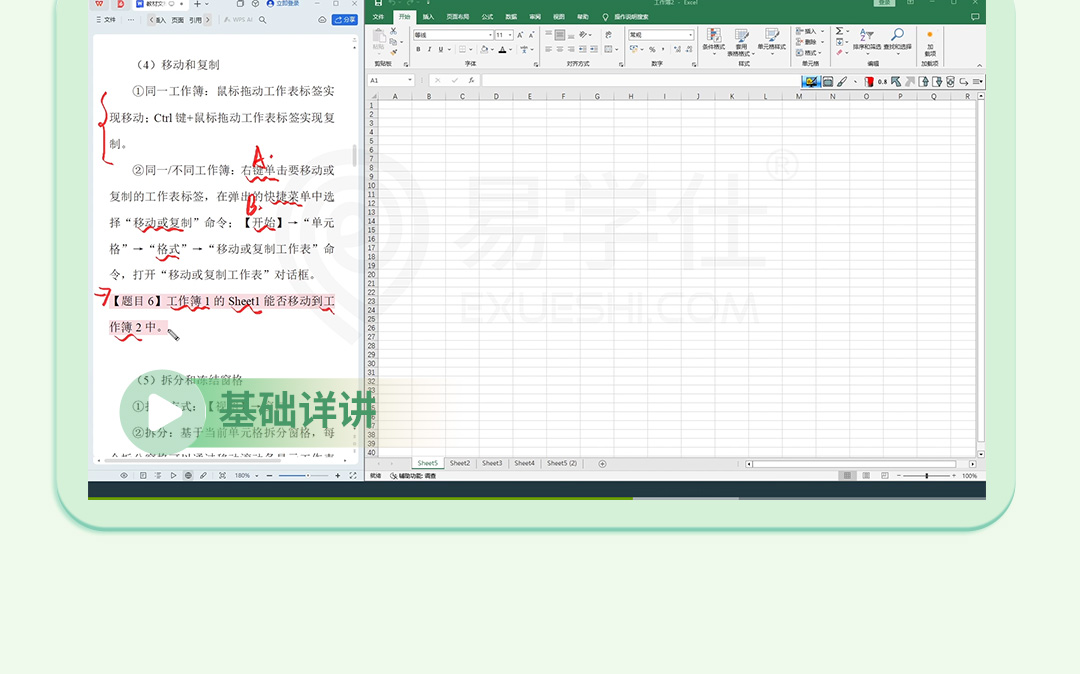Select the Sheet2 worksheet tab
The width and height of the screenshot is (1080, 674).
(459, 463)
